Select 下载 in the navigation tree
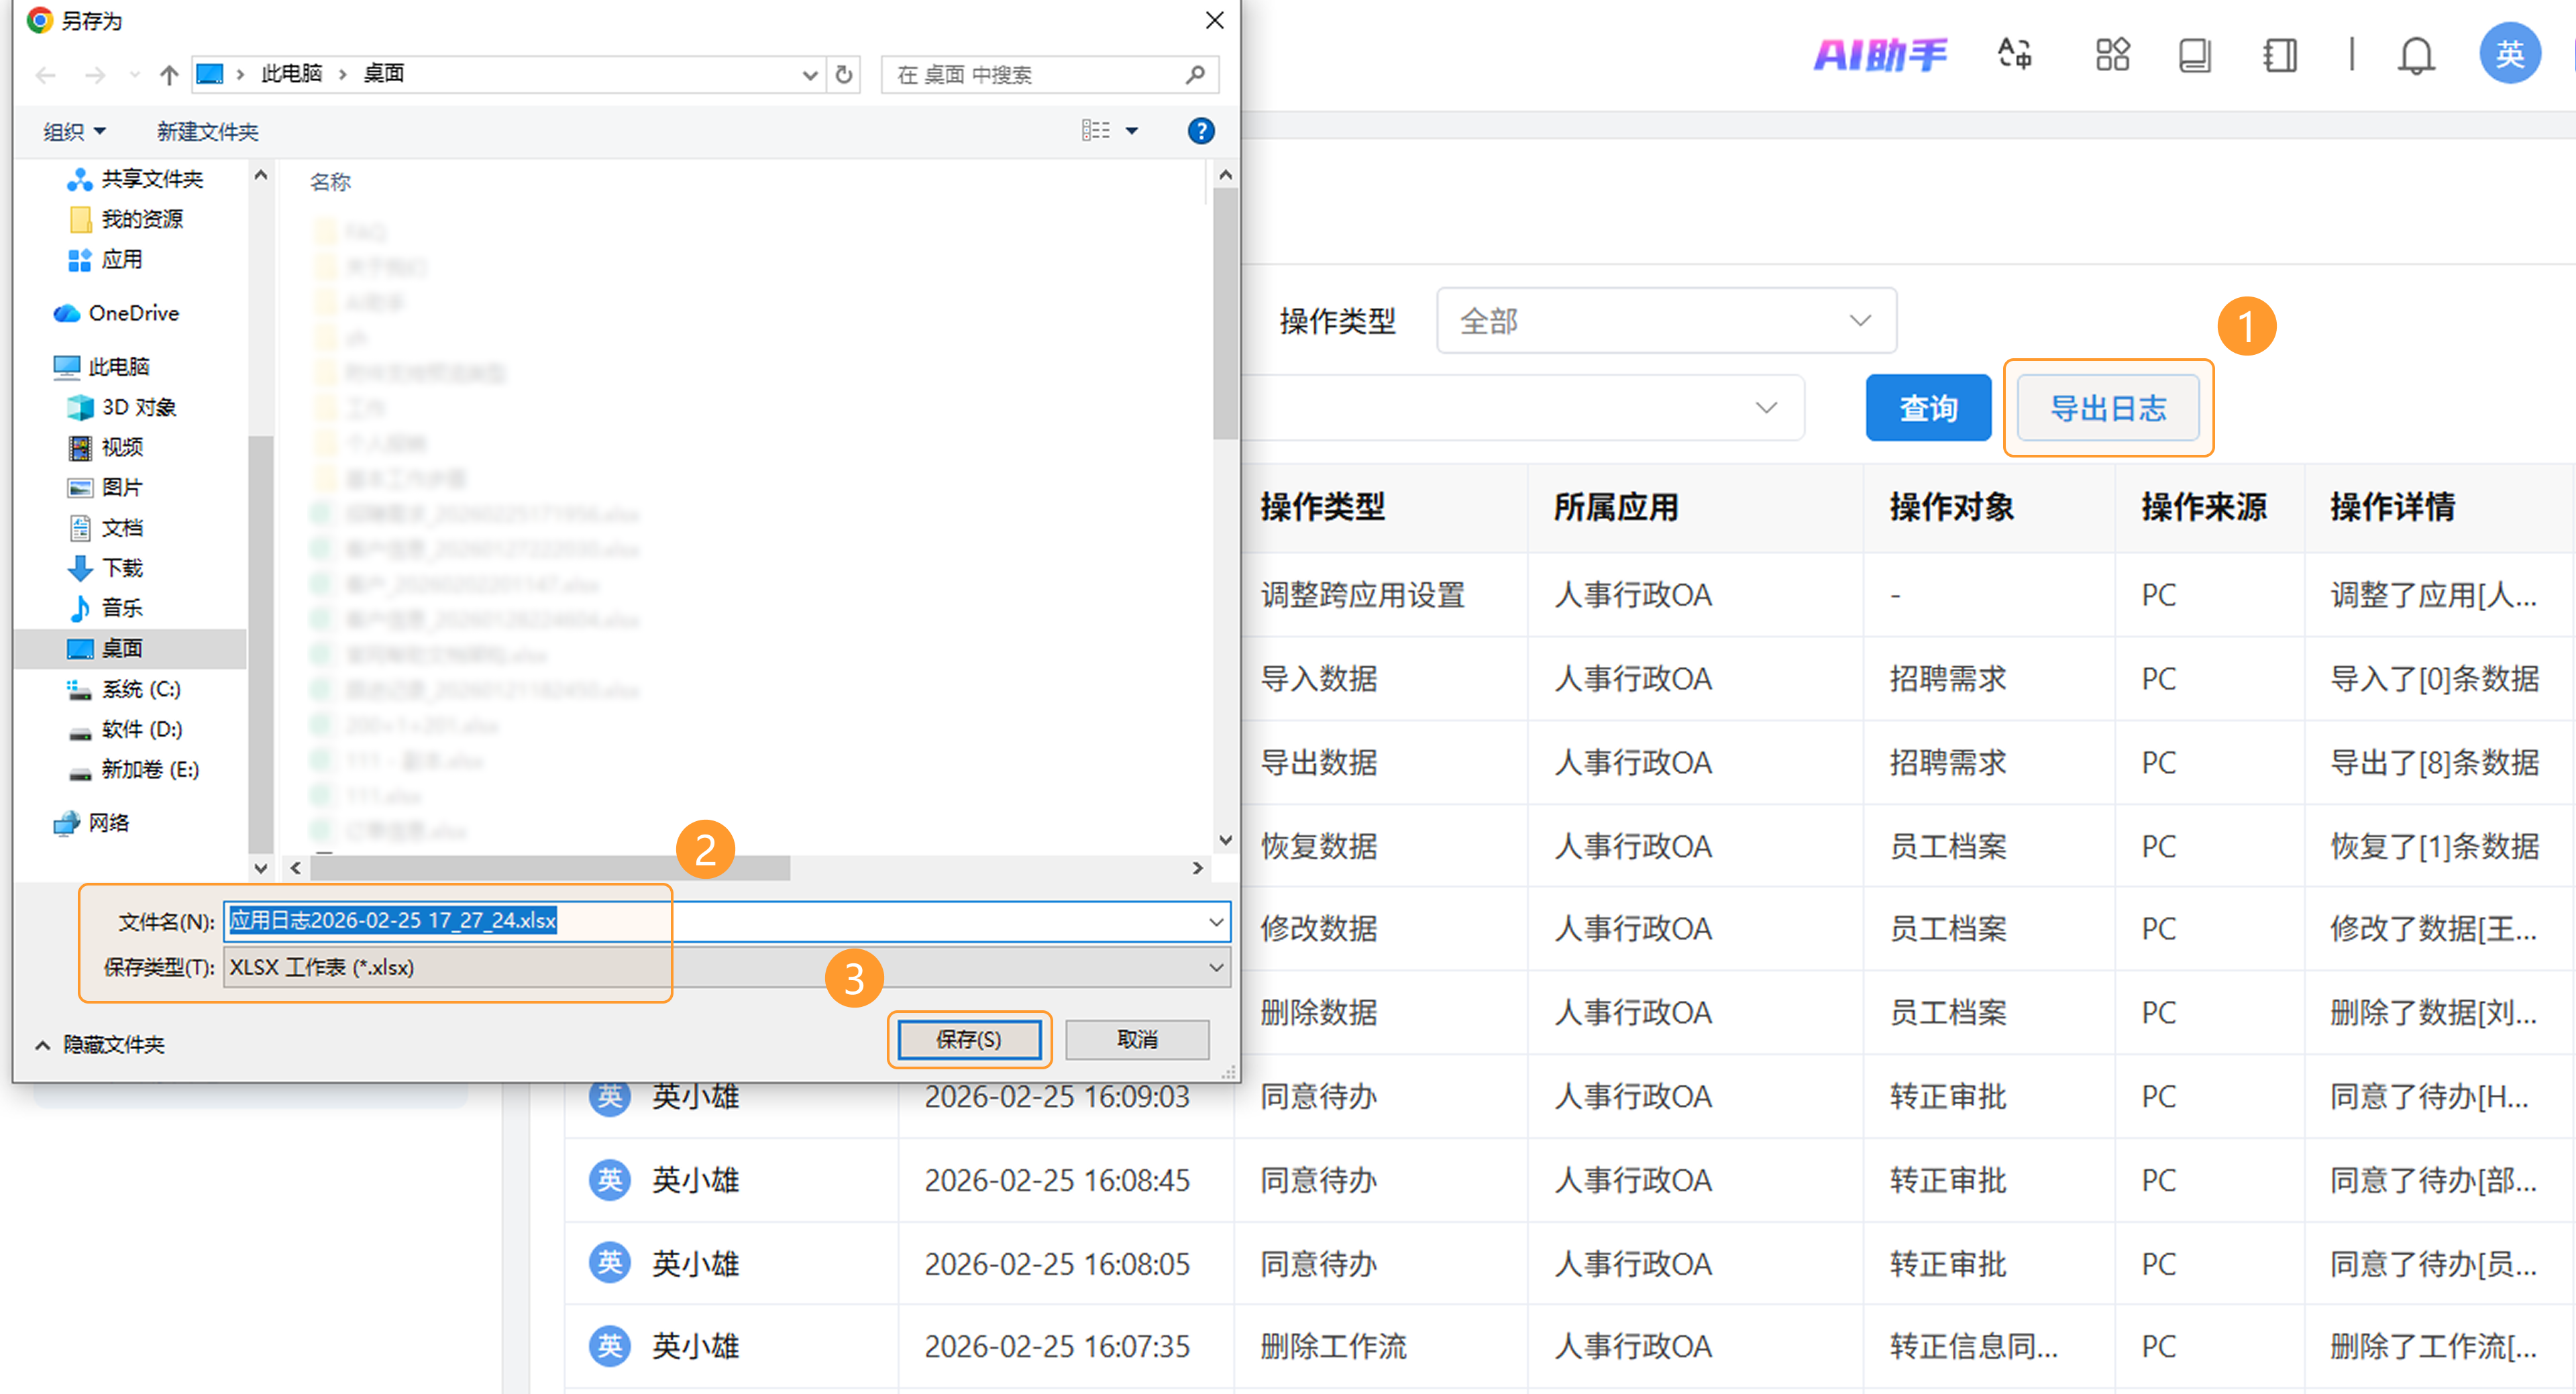Viewport: 2576px width, 1394px height. [x=122, y=568]
